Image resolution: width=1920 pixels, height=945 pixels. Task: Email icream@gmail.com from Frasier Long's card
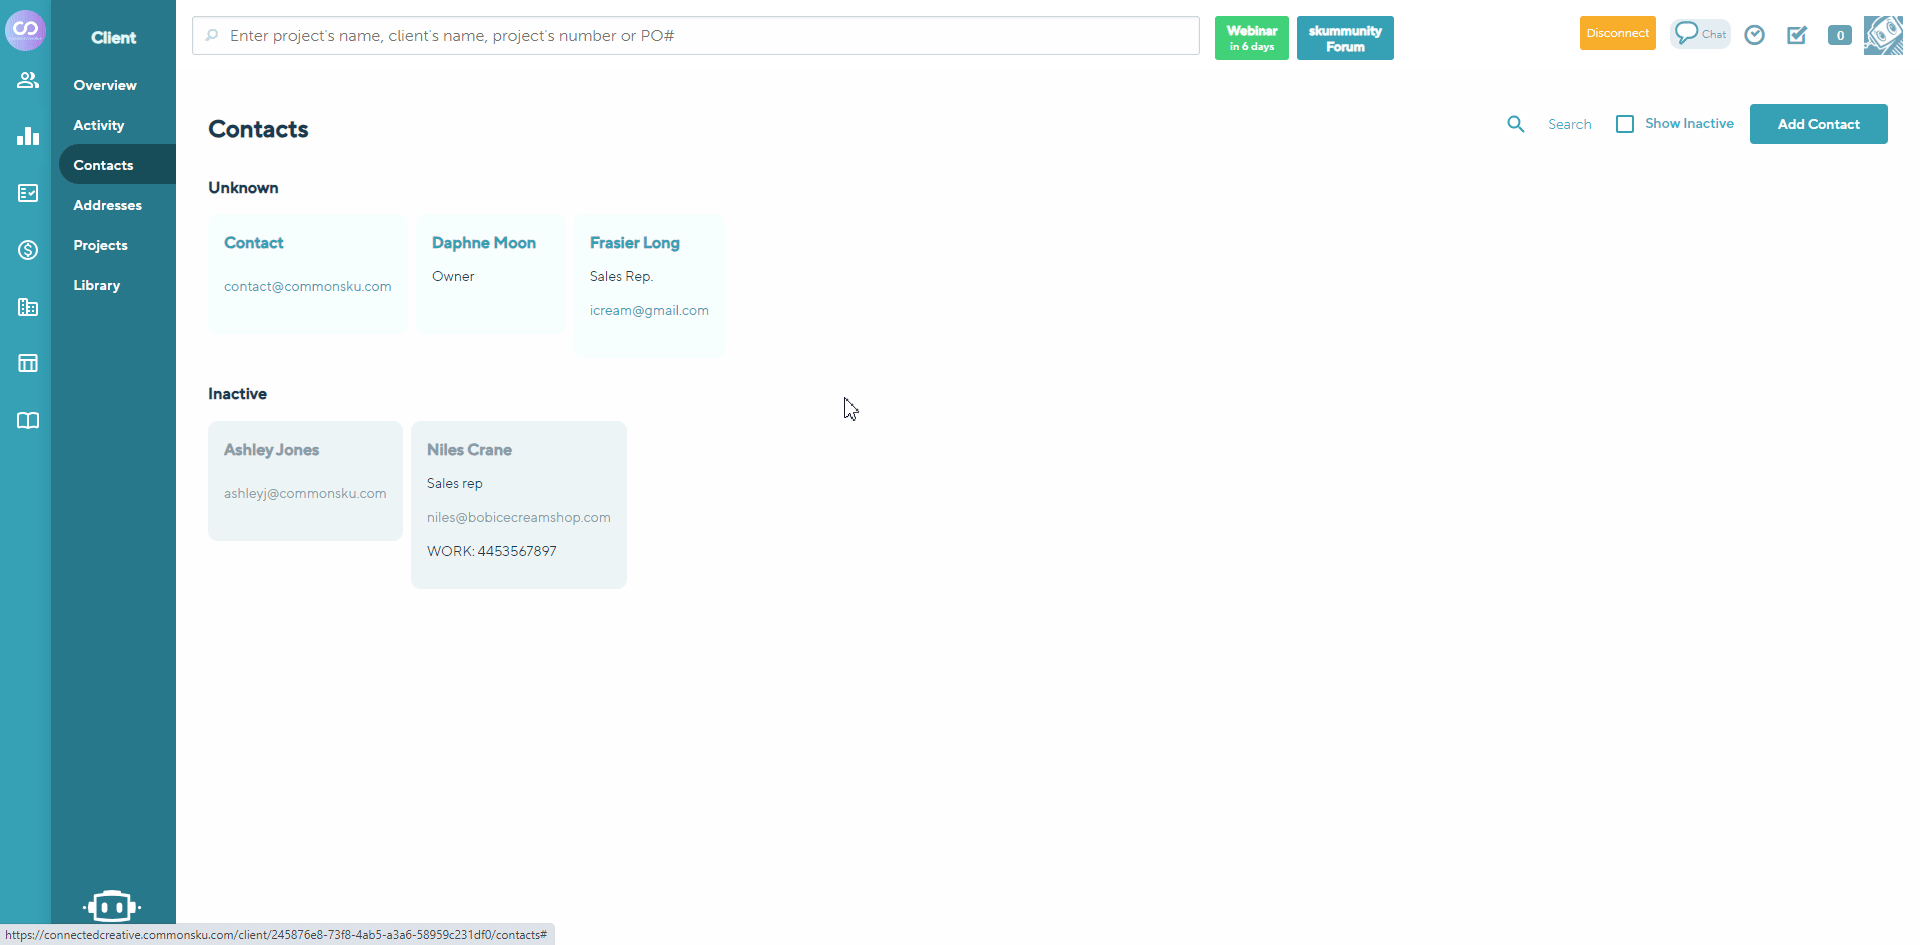pos(648,310)
